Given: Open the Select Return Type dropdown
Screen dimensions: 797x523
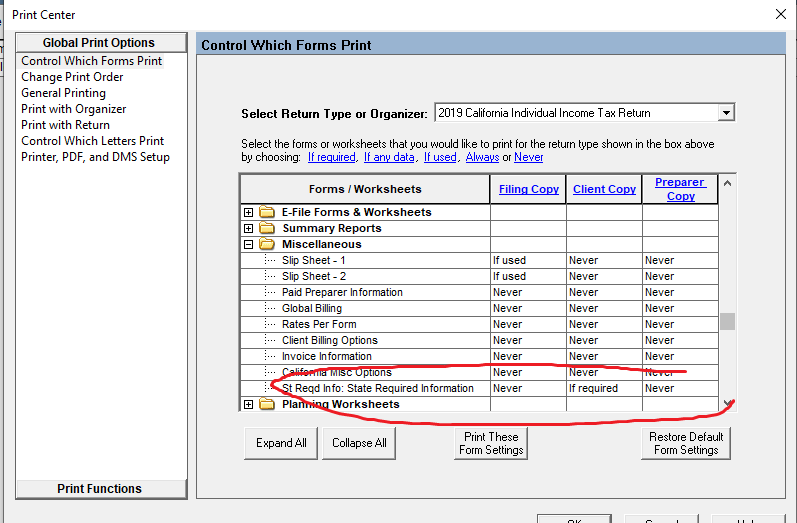Looking at the screenshot, I should [726, 113].
